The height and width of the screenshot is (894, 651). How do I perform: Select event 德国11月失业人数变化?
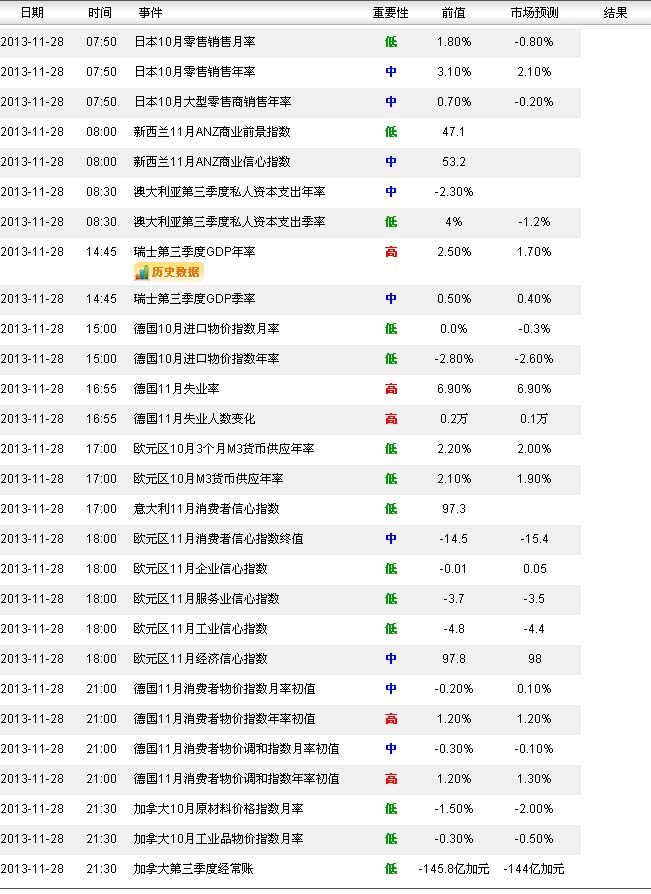click(x=194, y=419)
